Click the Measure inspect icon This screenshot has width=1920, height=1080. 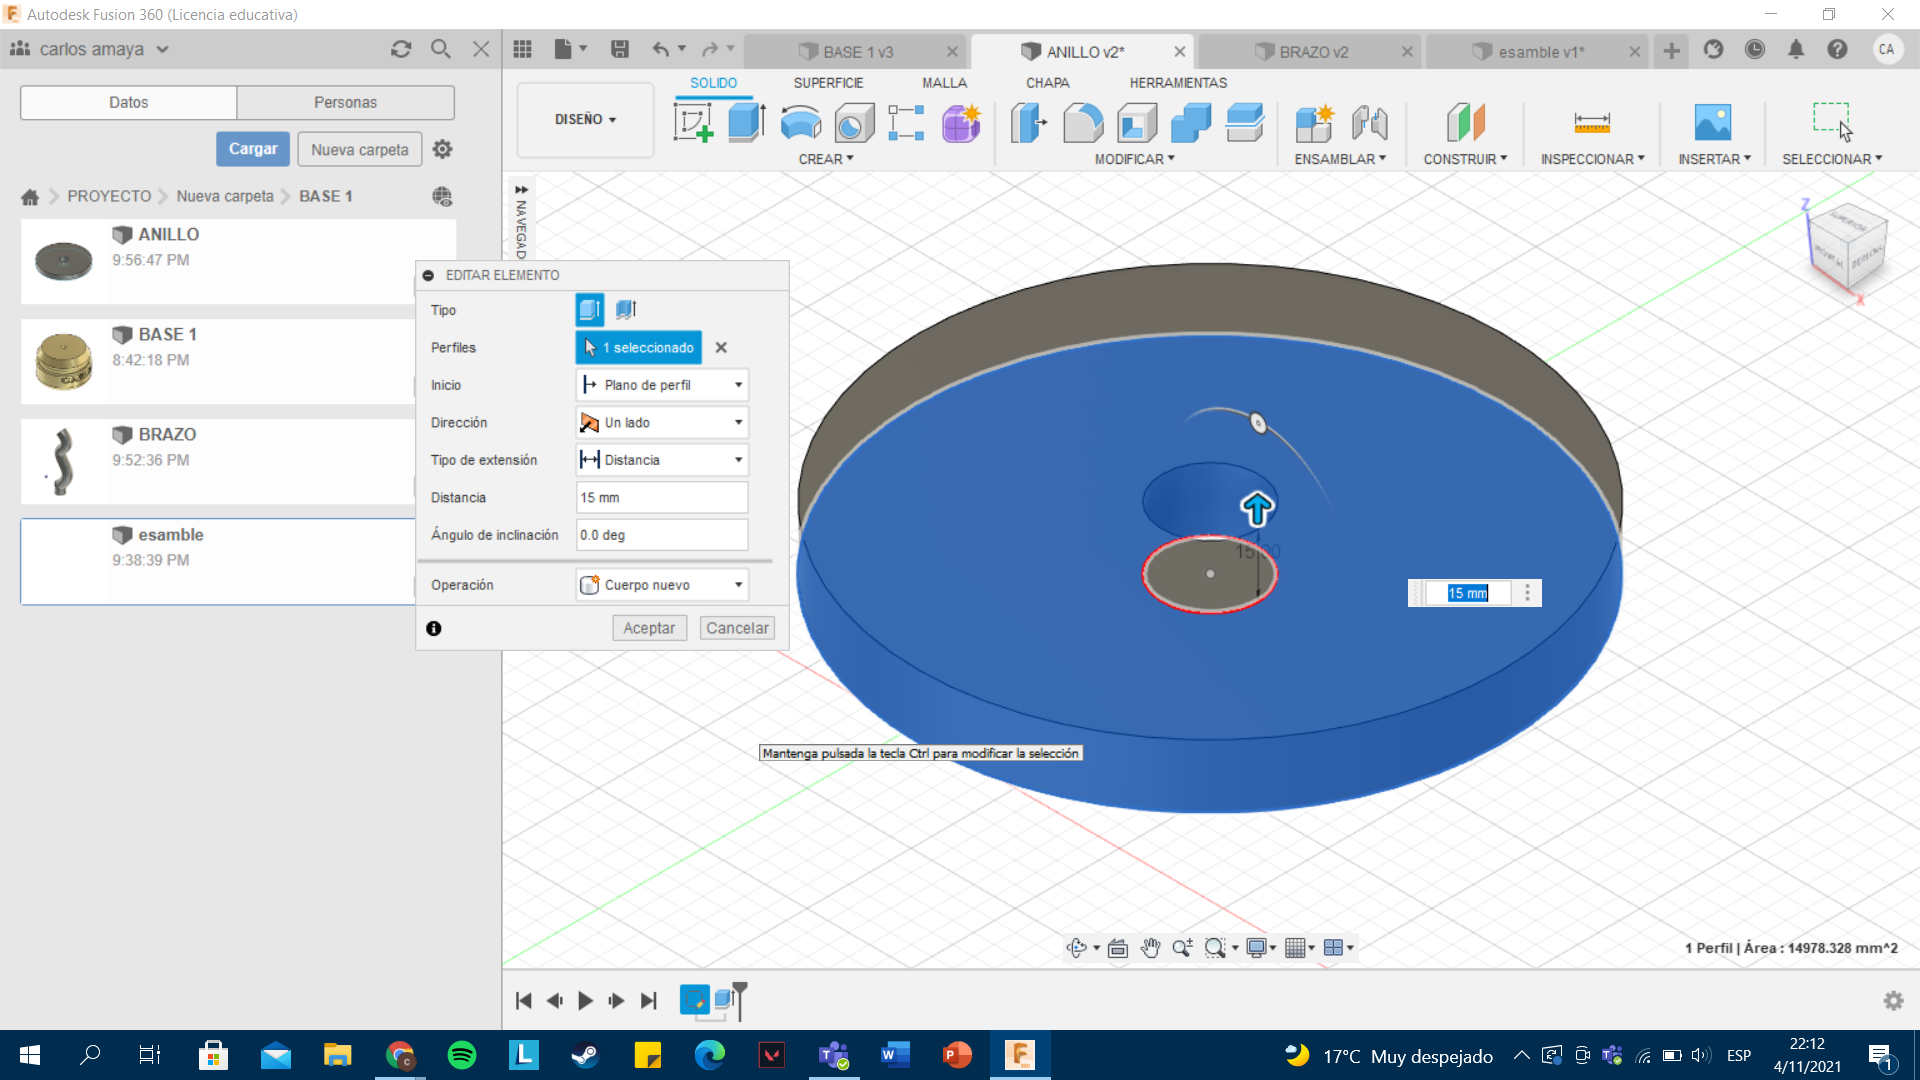pos(1592,123)
